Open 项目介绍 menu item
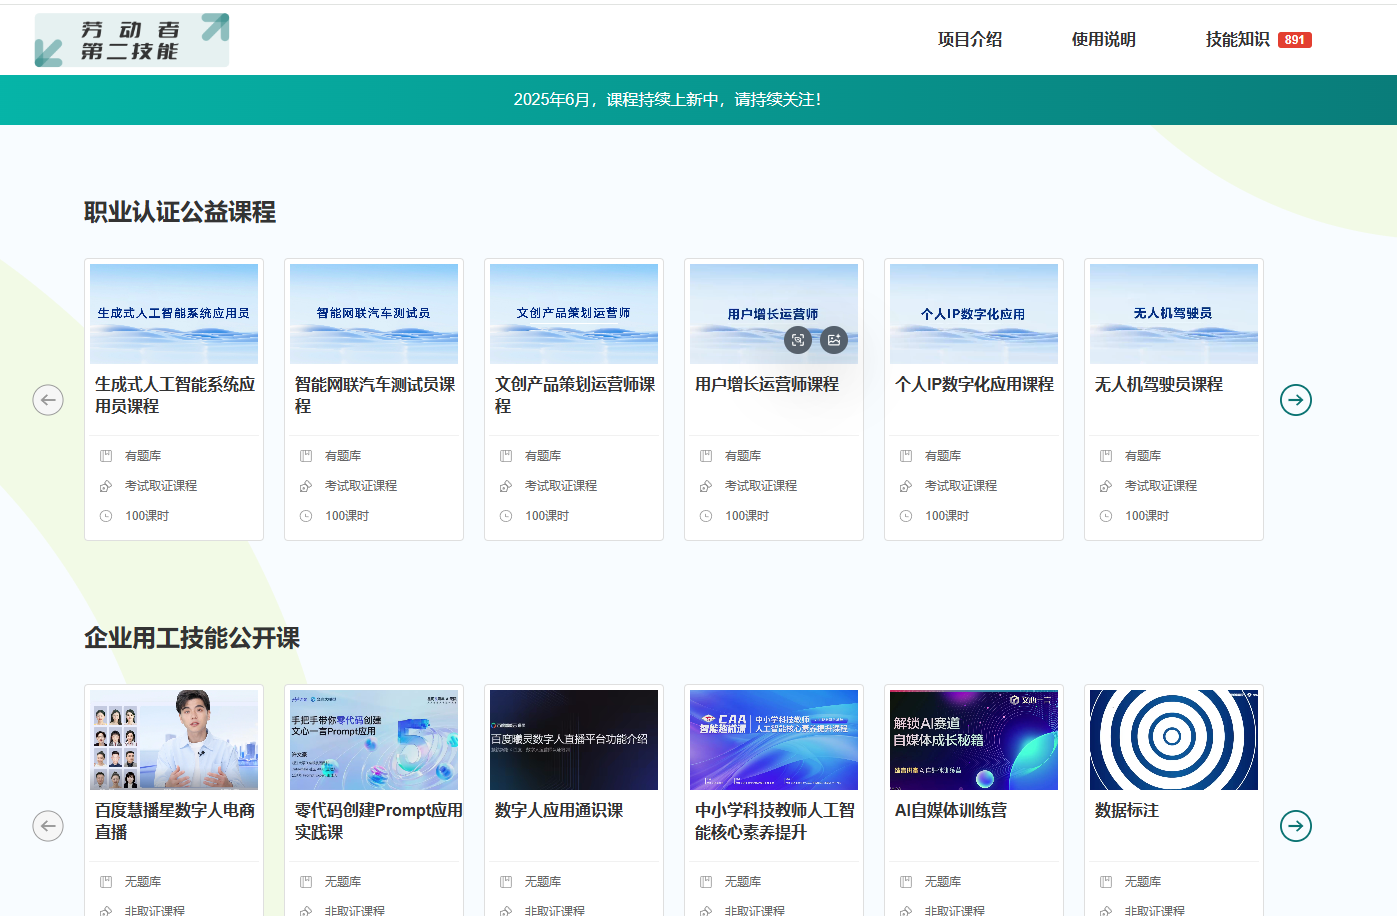Screen dimensions: 1397x916 point(969,40)
